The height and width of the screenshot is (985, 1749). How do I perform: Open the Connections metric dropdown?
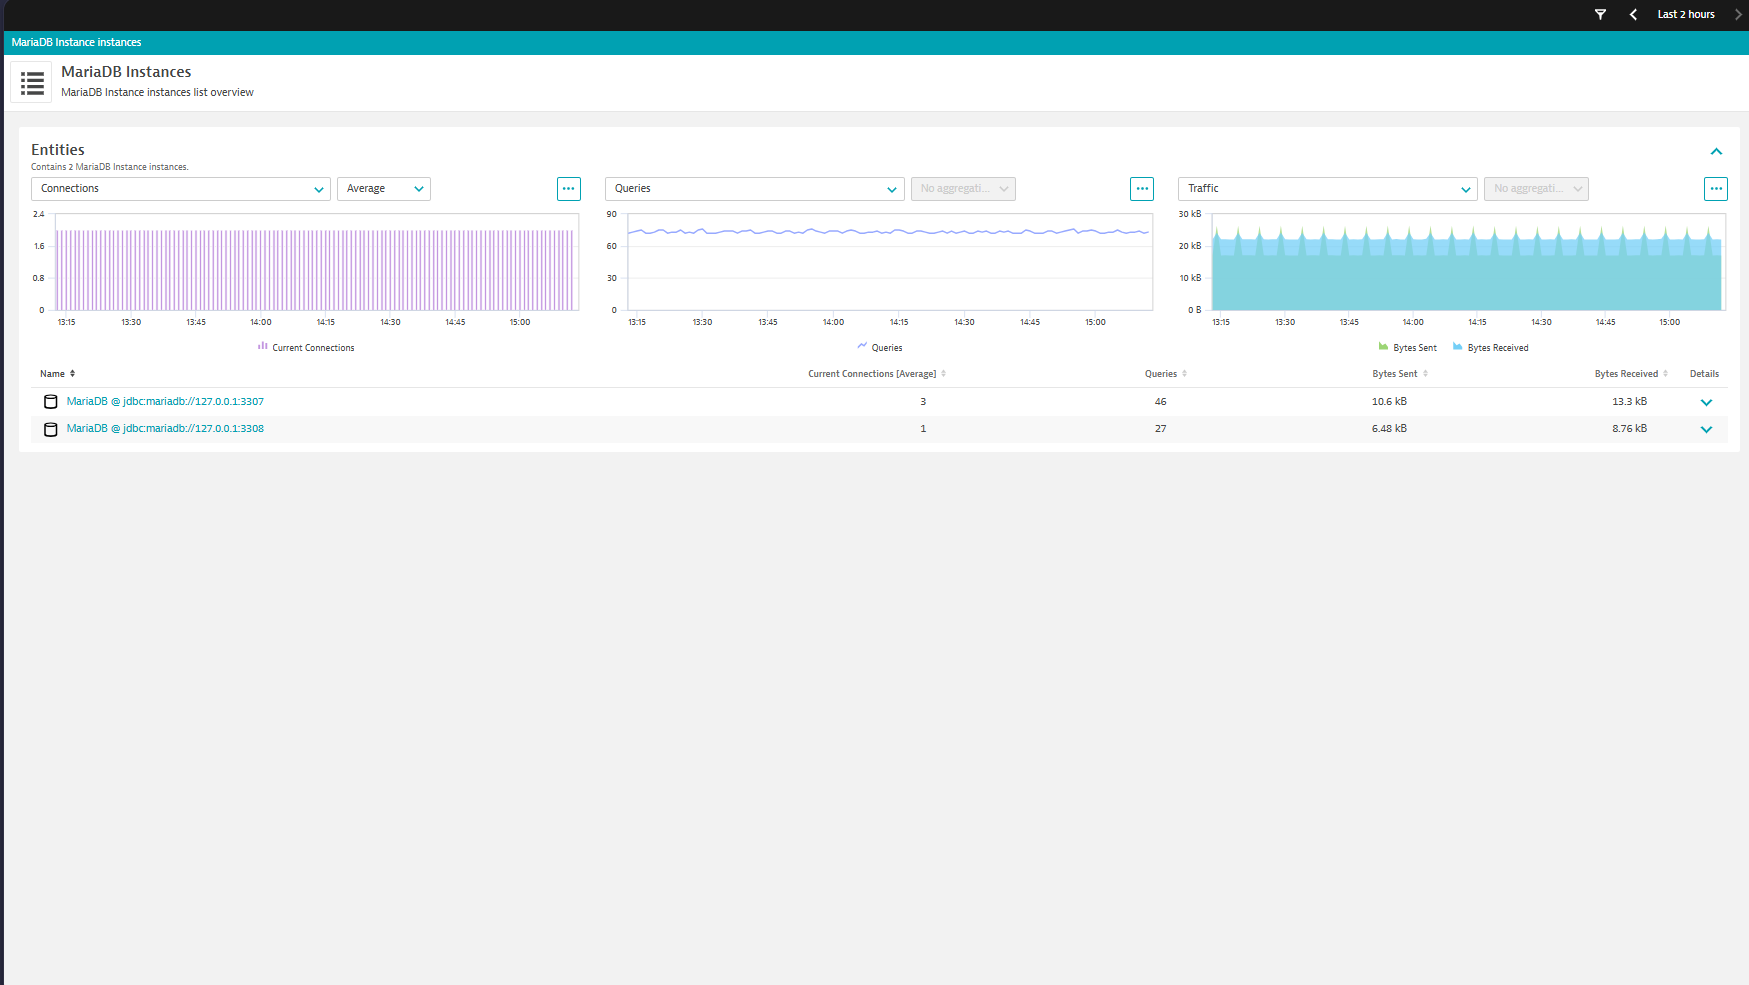click(181, 189)
